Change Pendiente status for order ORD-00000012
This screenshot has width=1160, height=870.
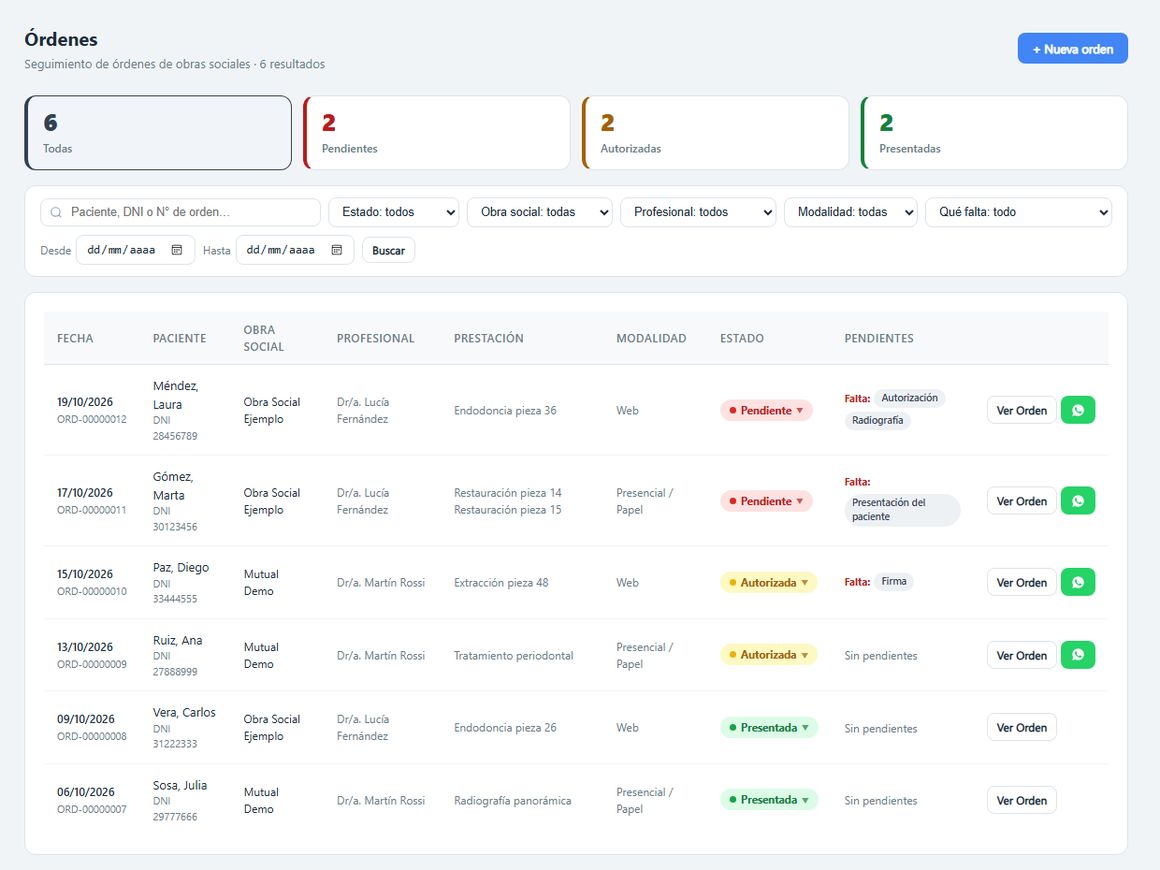[x=766, y=411]
